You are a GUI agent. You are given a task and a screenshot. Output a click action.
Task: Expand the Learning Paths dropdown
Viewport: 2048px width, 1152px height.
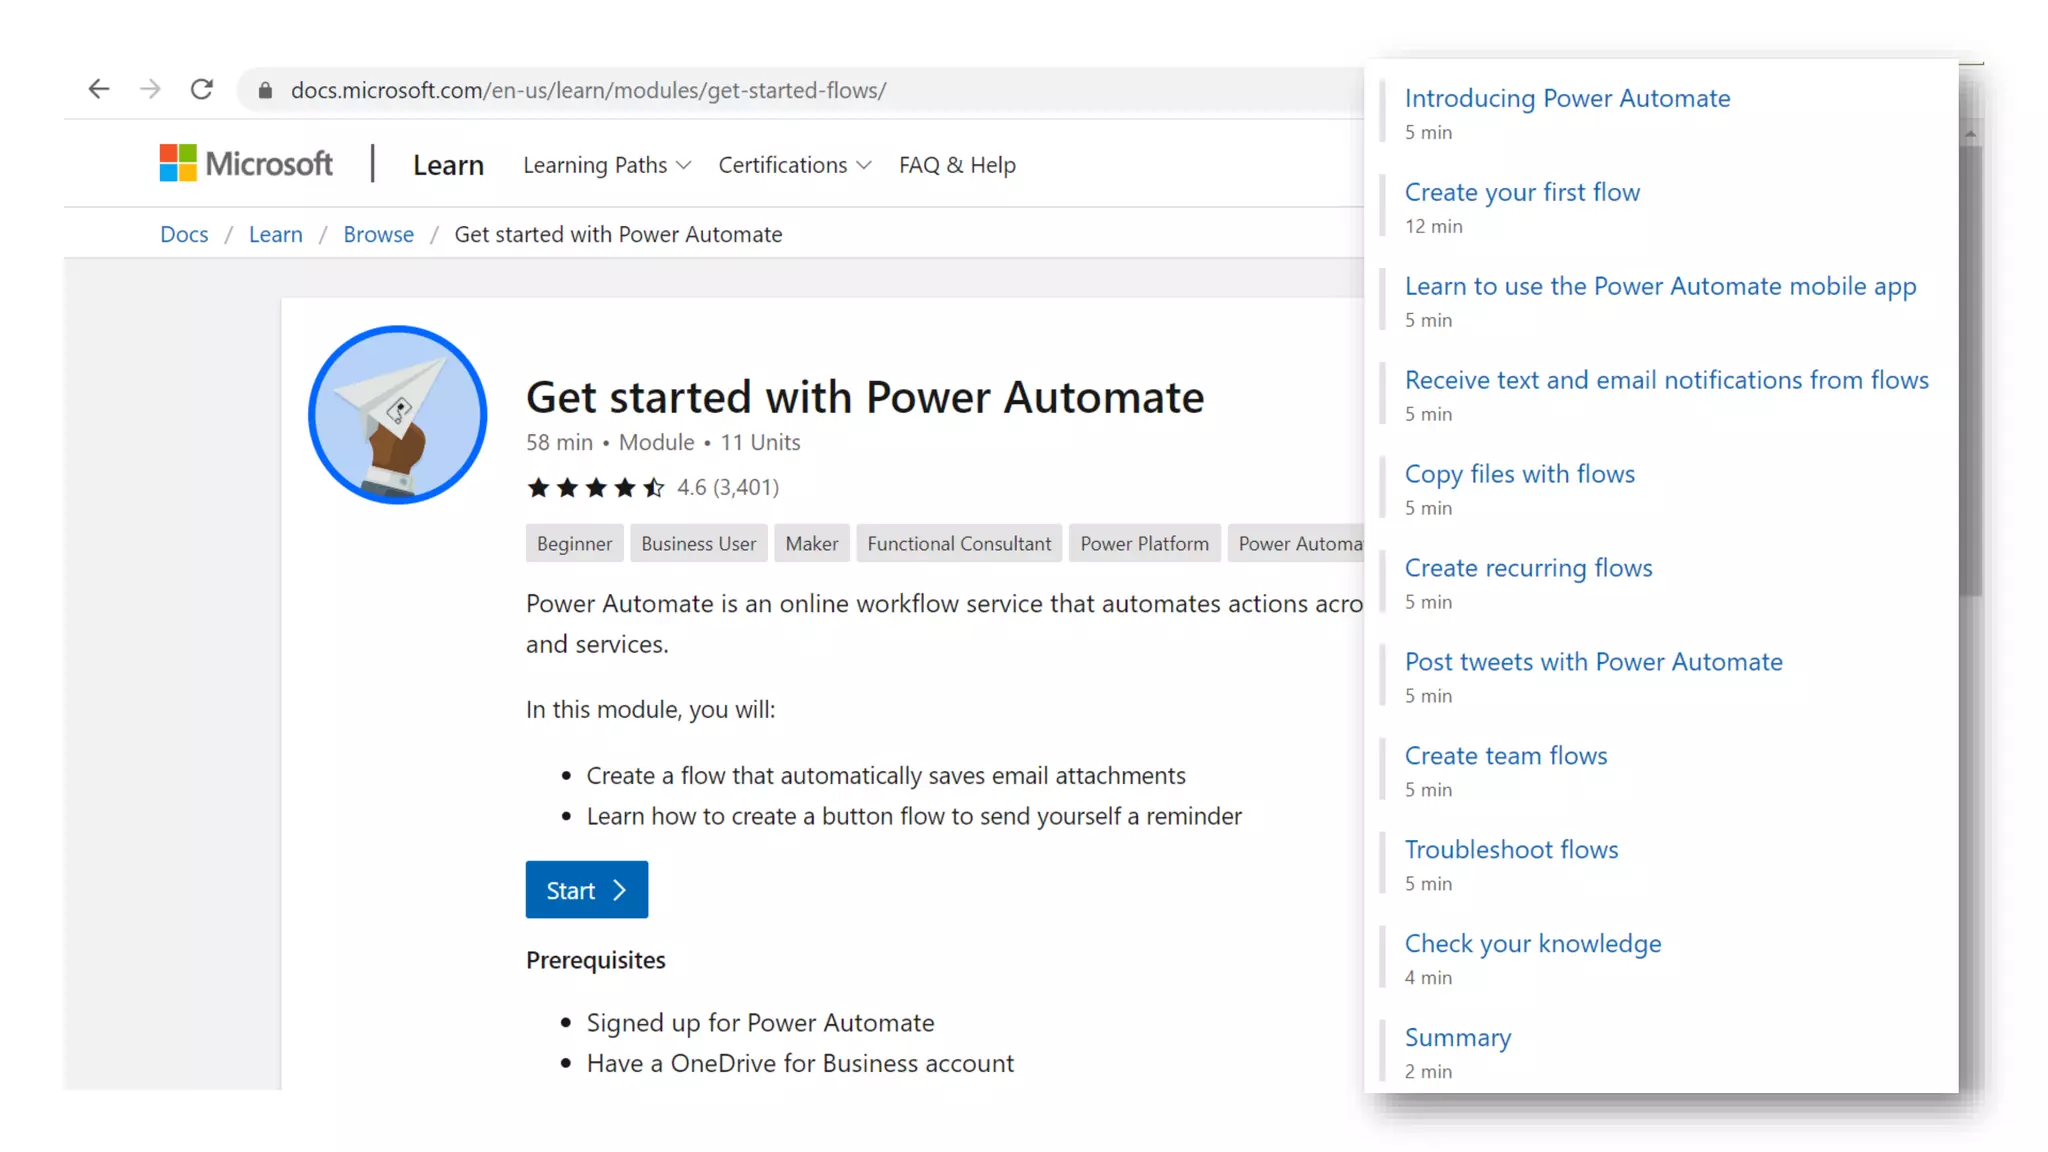tap(606, 165)
